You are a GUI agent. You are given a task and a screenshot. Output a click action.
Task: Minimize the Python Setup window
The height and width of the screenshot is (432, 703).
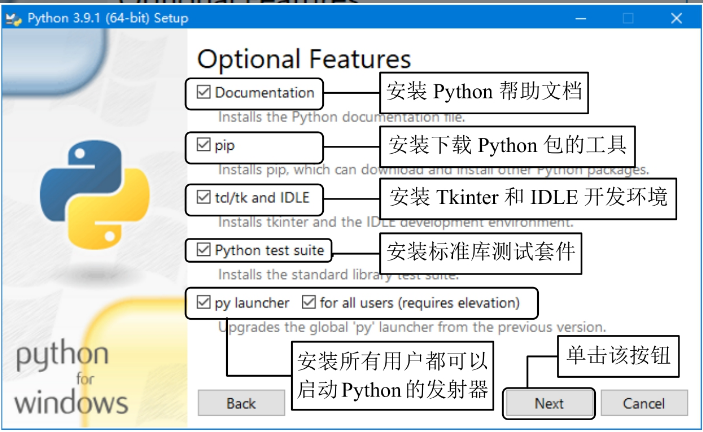tap(581, 18)
